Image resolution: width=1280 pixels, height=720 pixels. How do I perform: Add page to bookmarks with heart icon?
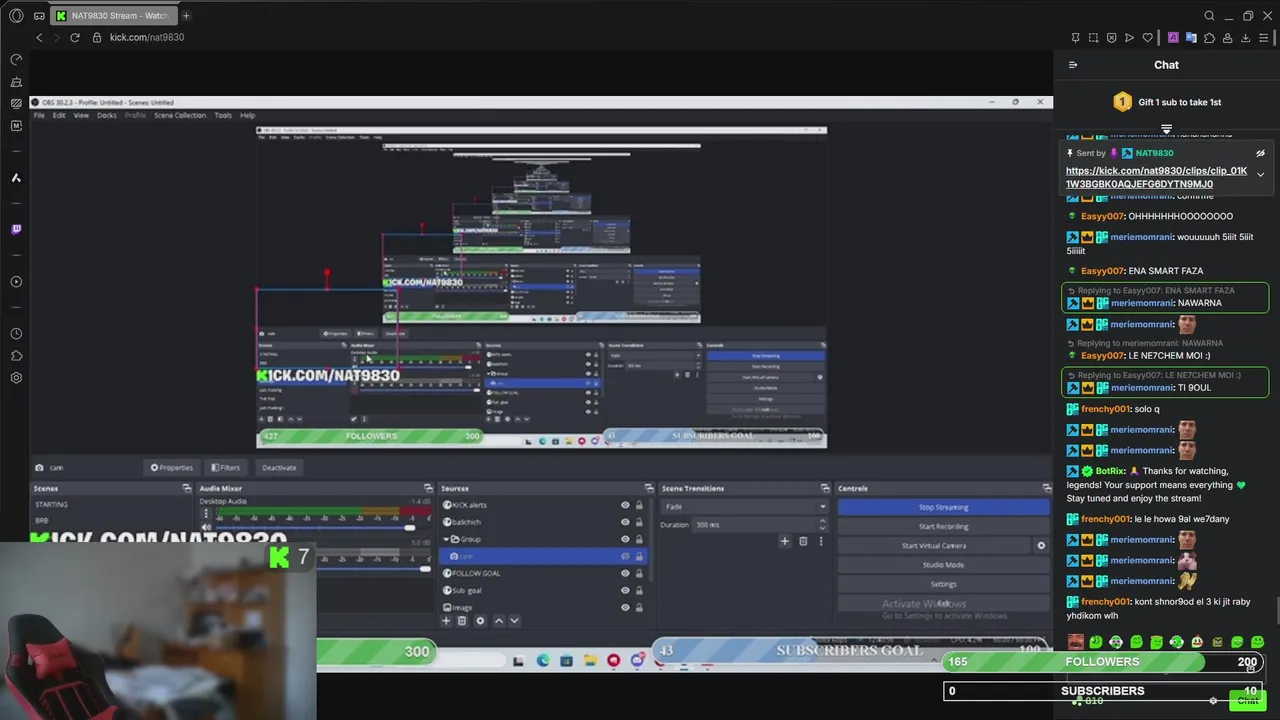(x=1148, y=38)
